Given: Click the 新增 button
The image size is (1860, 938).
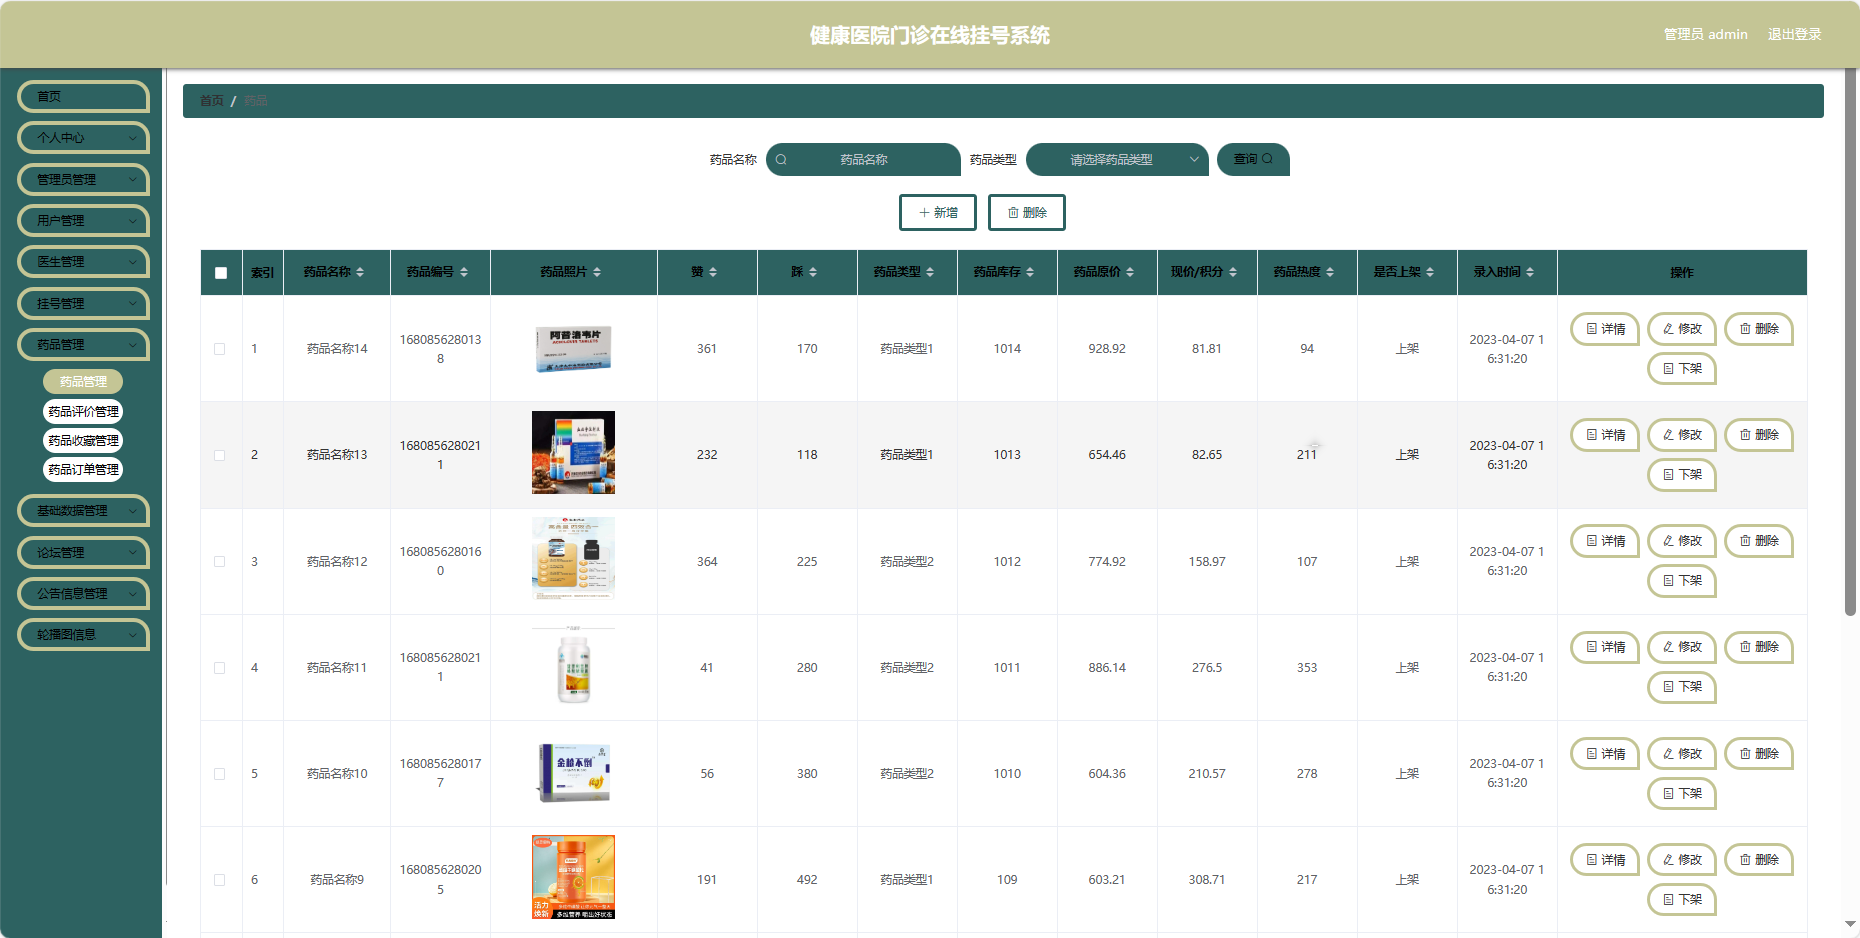Looking at the screenshot, I should click(938, 213).
